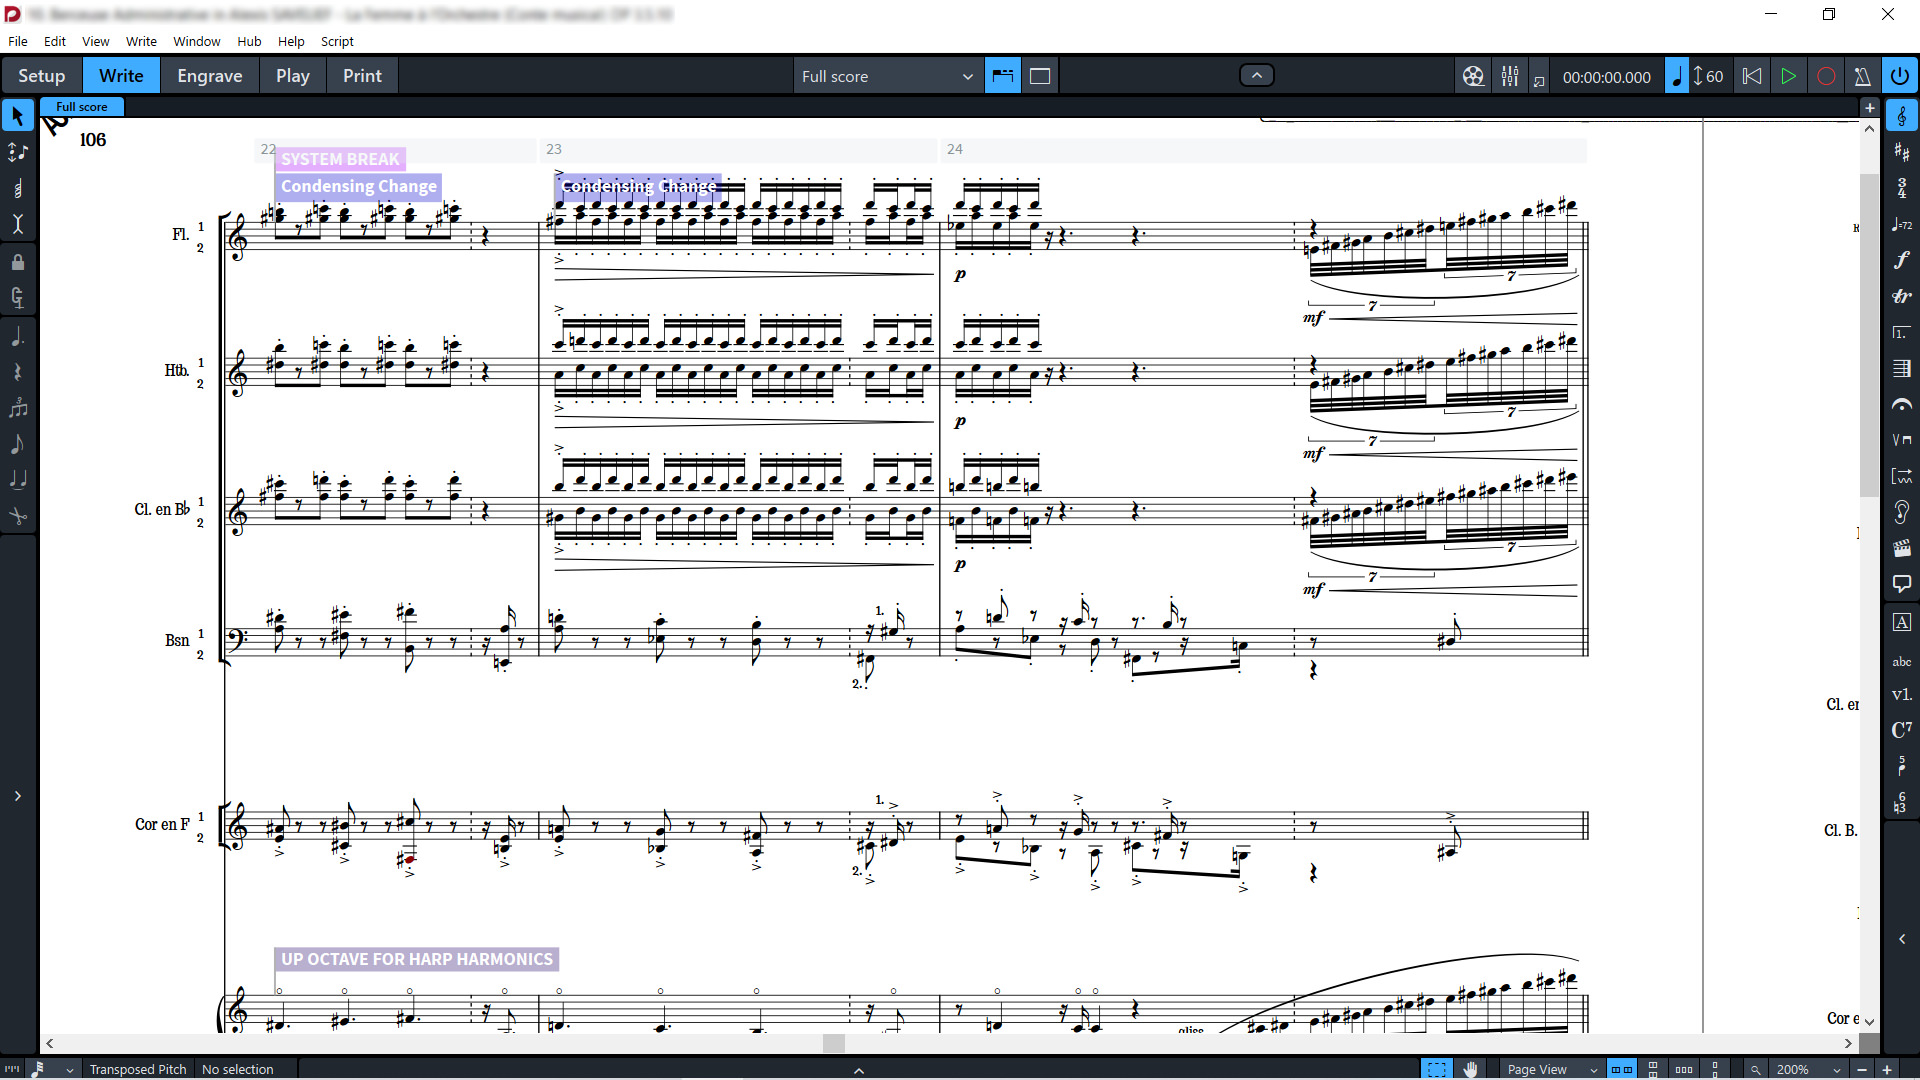Image resolution: width=1920 pixels, height=1080 pixels.
Task: Open the video clapperboard panel
Action: click(x=1901, y=548)
